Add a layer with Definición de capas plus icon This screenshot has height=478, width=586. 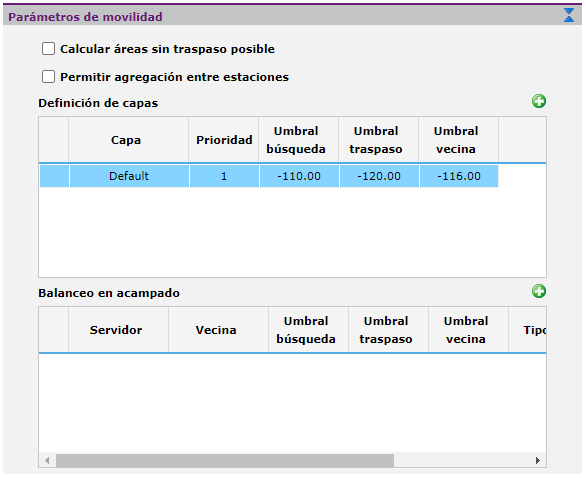[539, 101]
